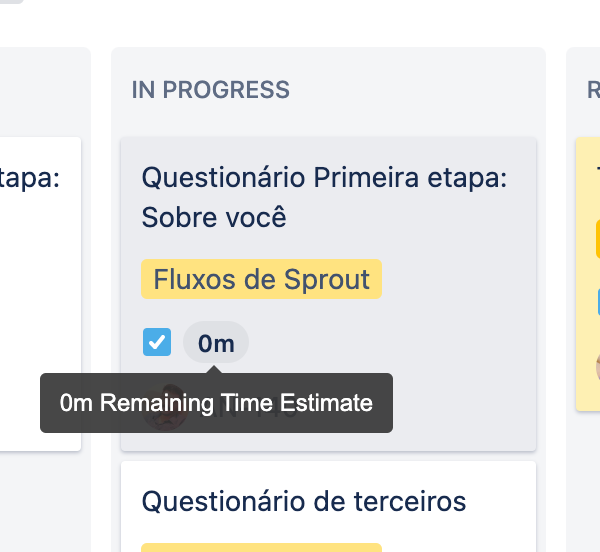
Task: Select the highlighted yellow card in right column
Action: click(588, 274)
